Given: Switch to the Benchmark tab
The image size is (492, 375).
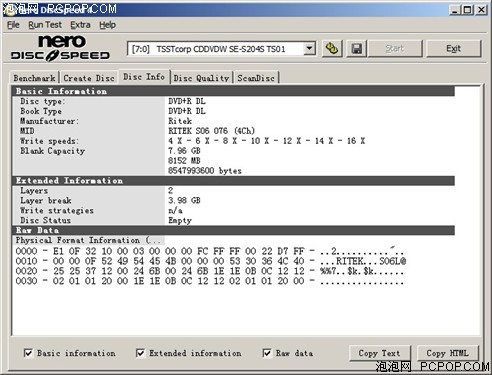Looking at the screenshot, I should [34, 78].
